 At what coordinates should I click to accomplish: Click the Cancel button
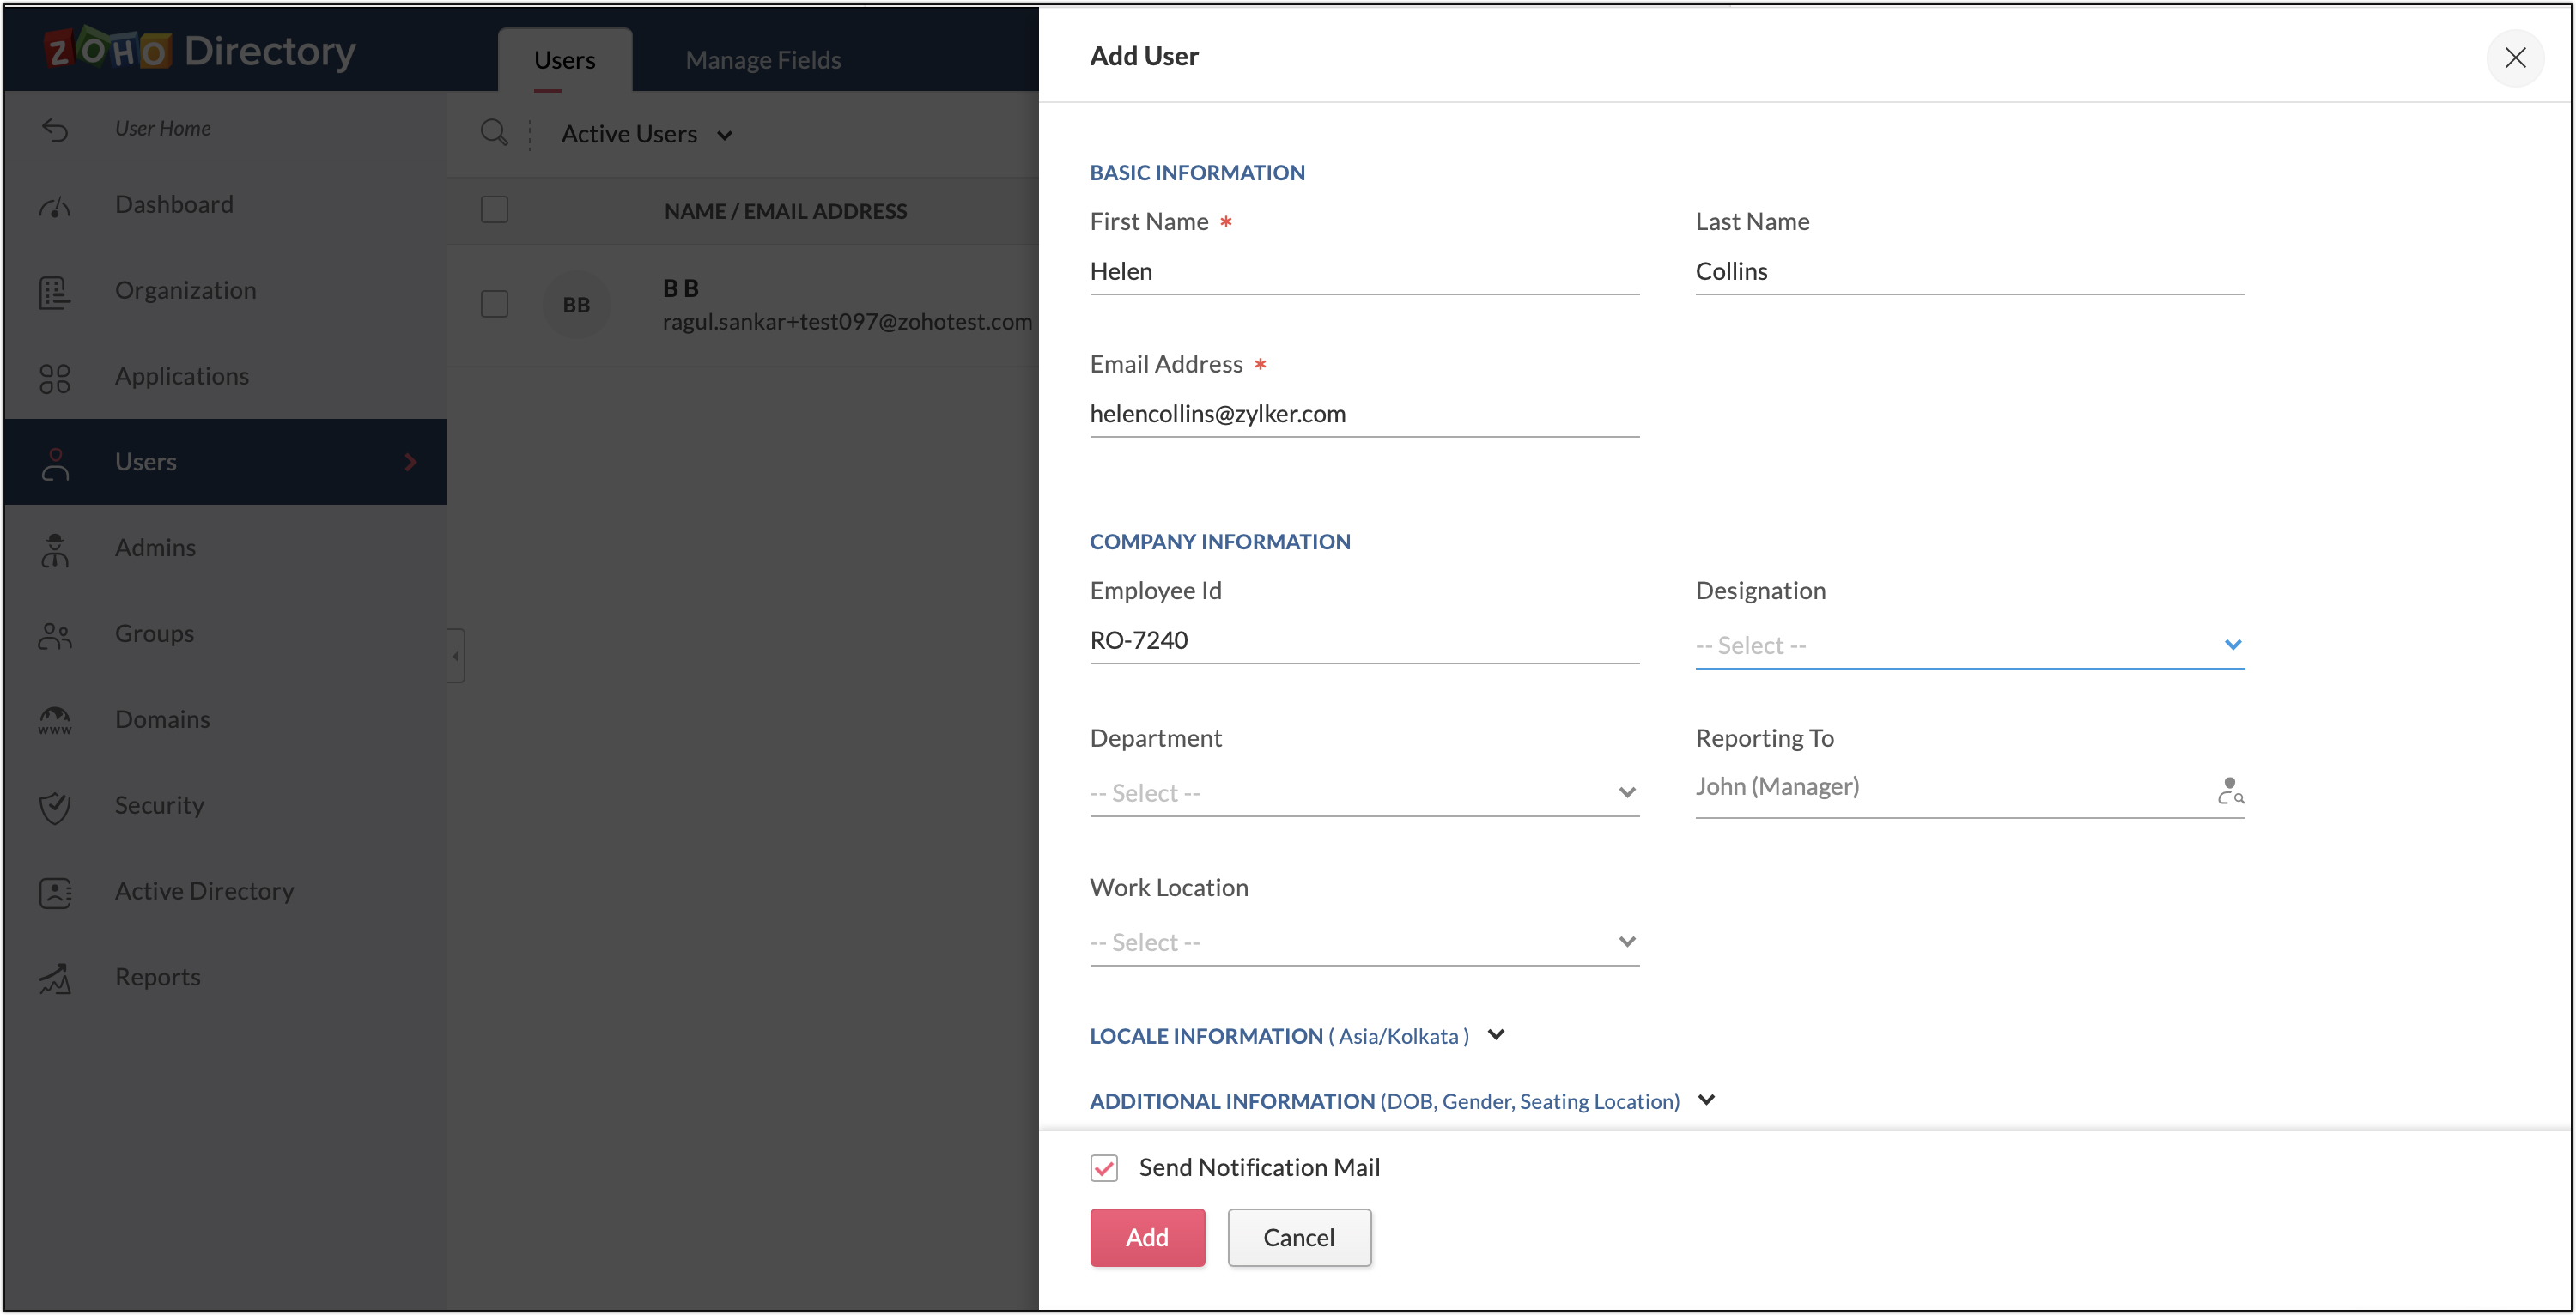coord(1298,1237)
